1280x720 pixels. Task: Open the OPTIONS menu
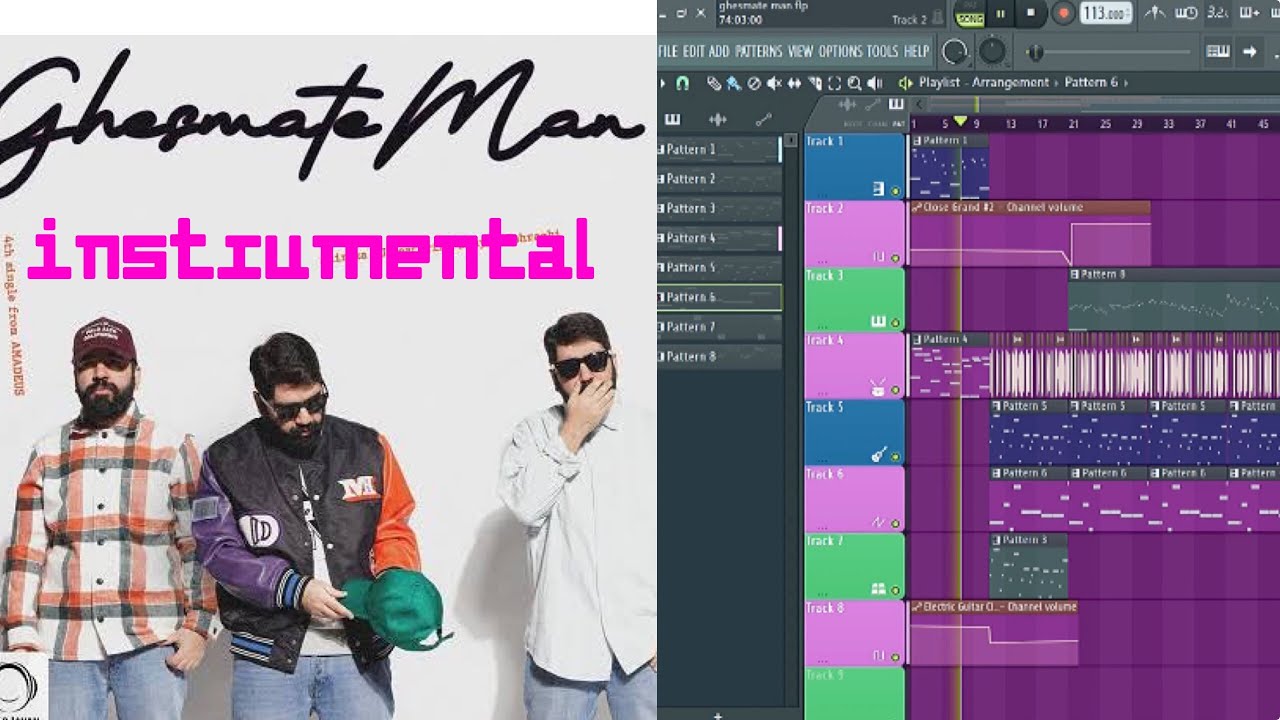(x=840, y=51)
